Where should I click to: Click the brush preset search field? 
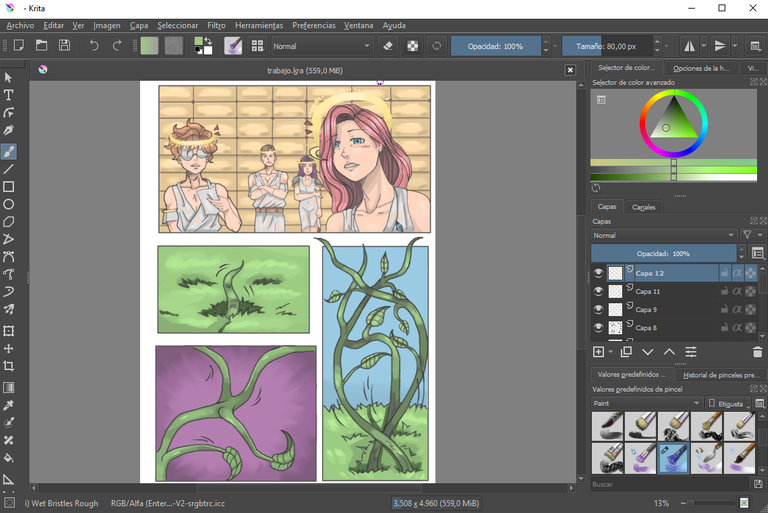tap(669, 484)
